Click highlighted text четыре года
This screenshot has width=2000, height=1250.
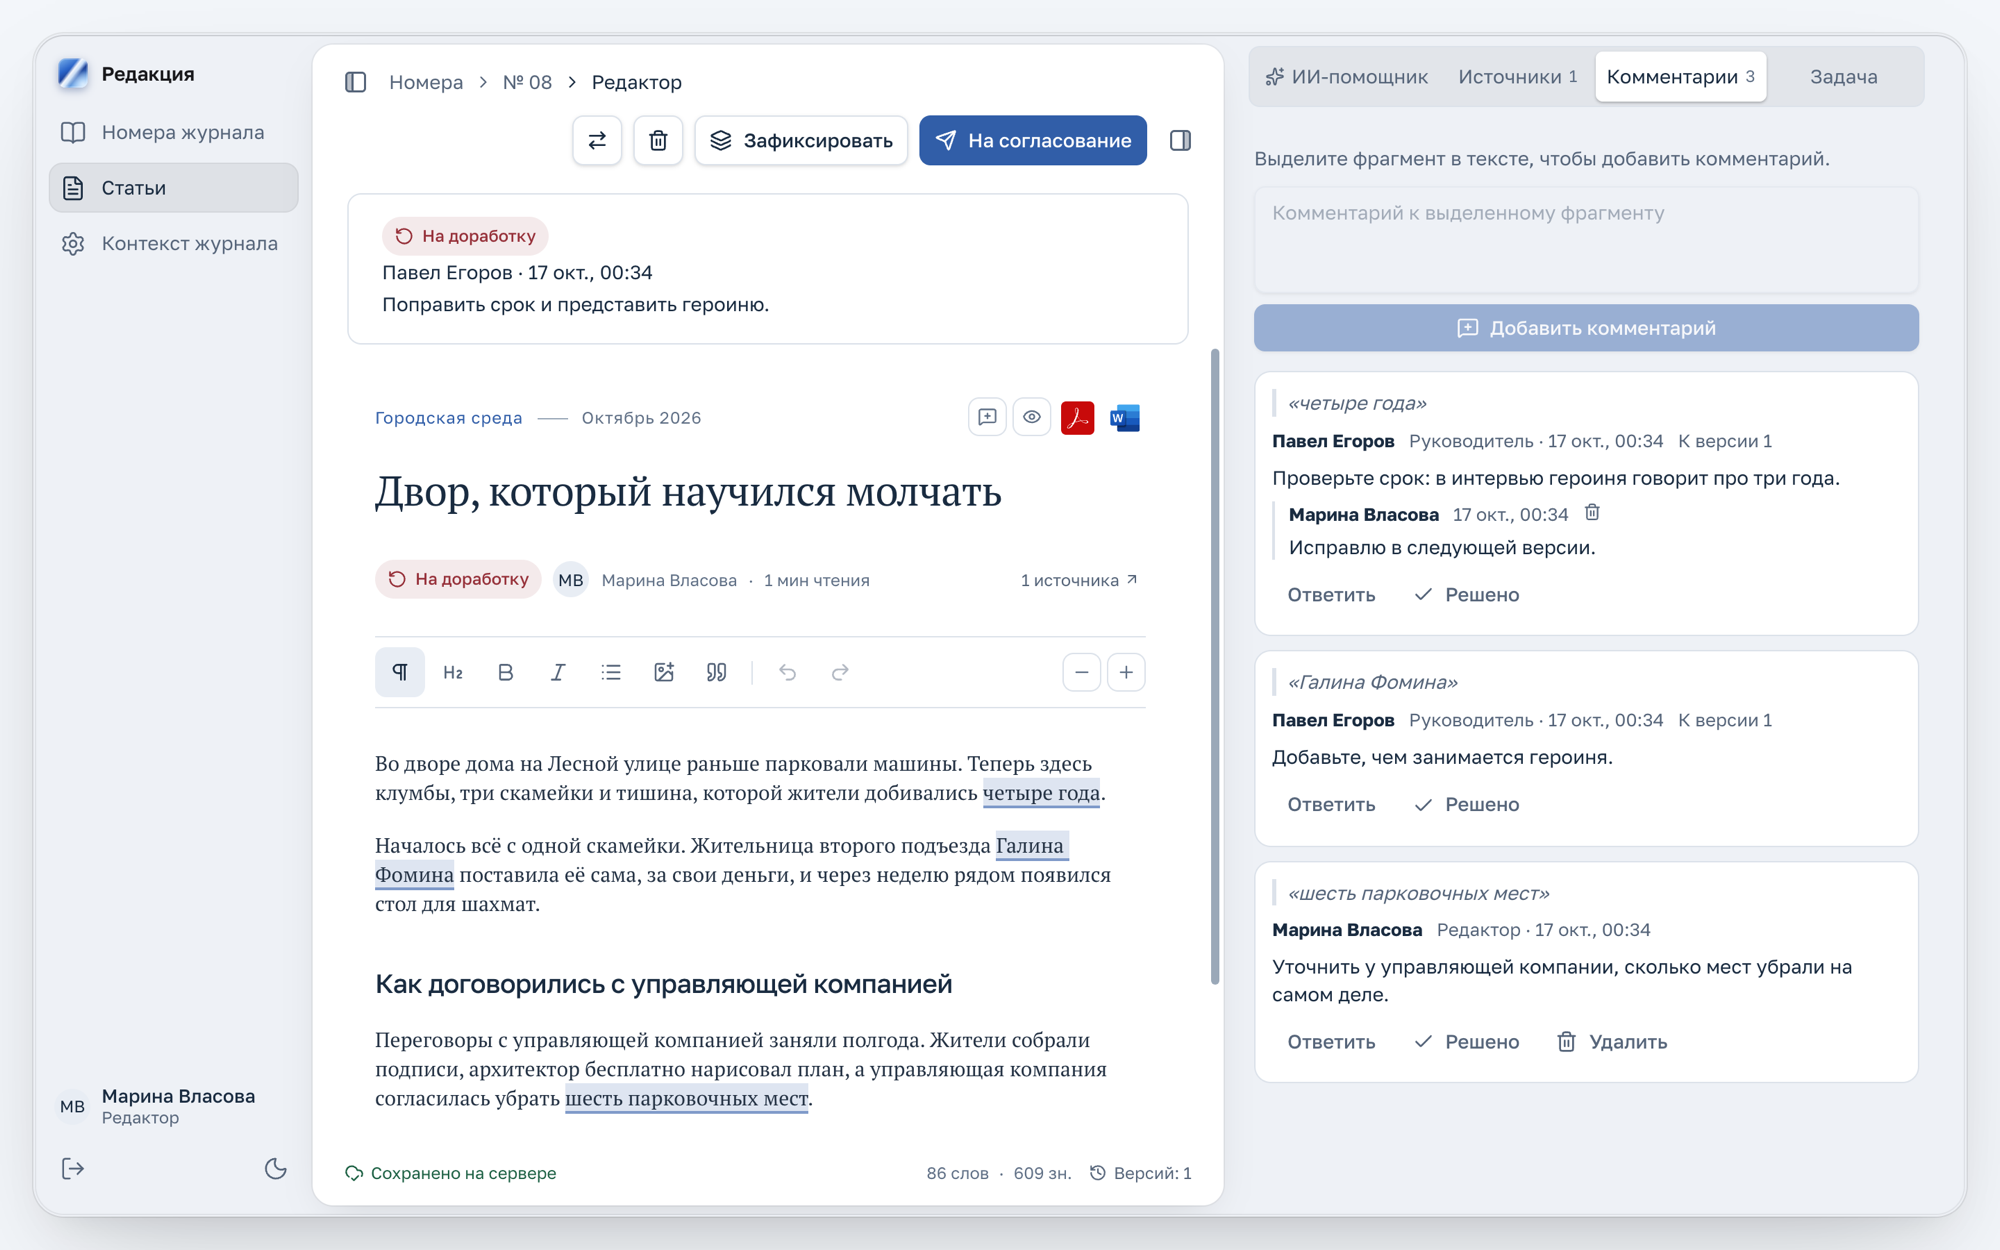[x=1041, y=793]
